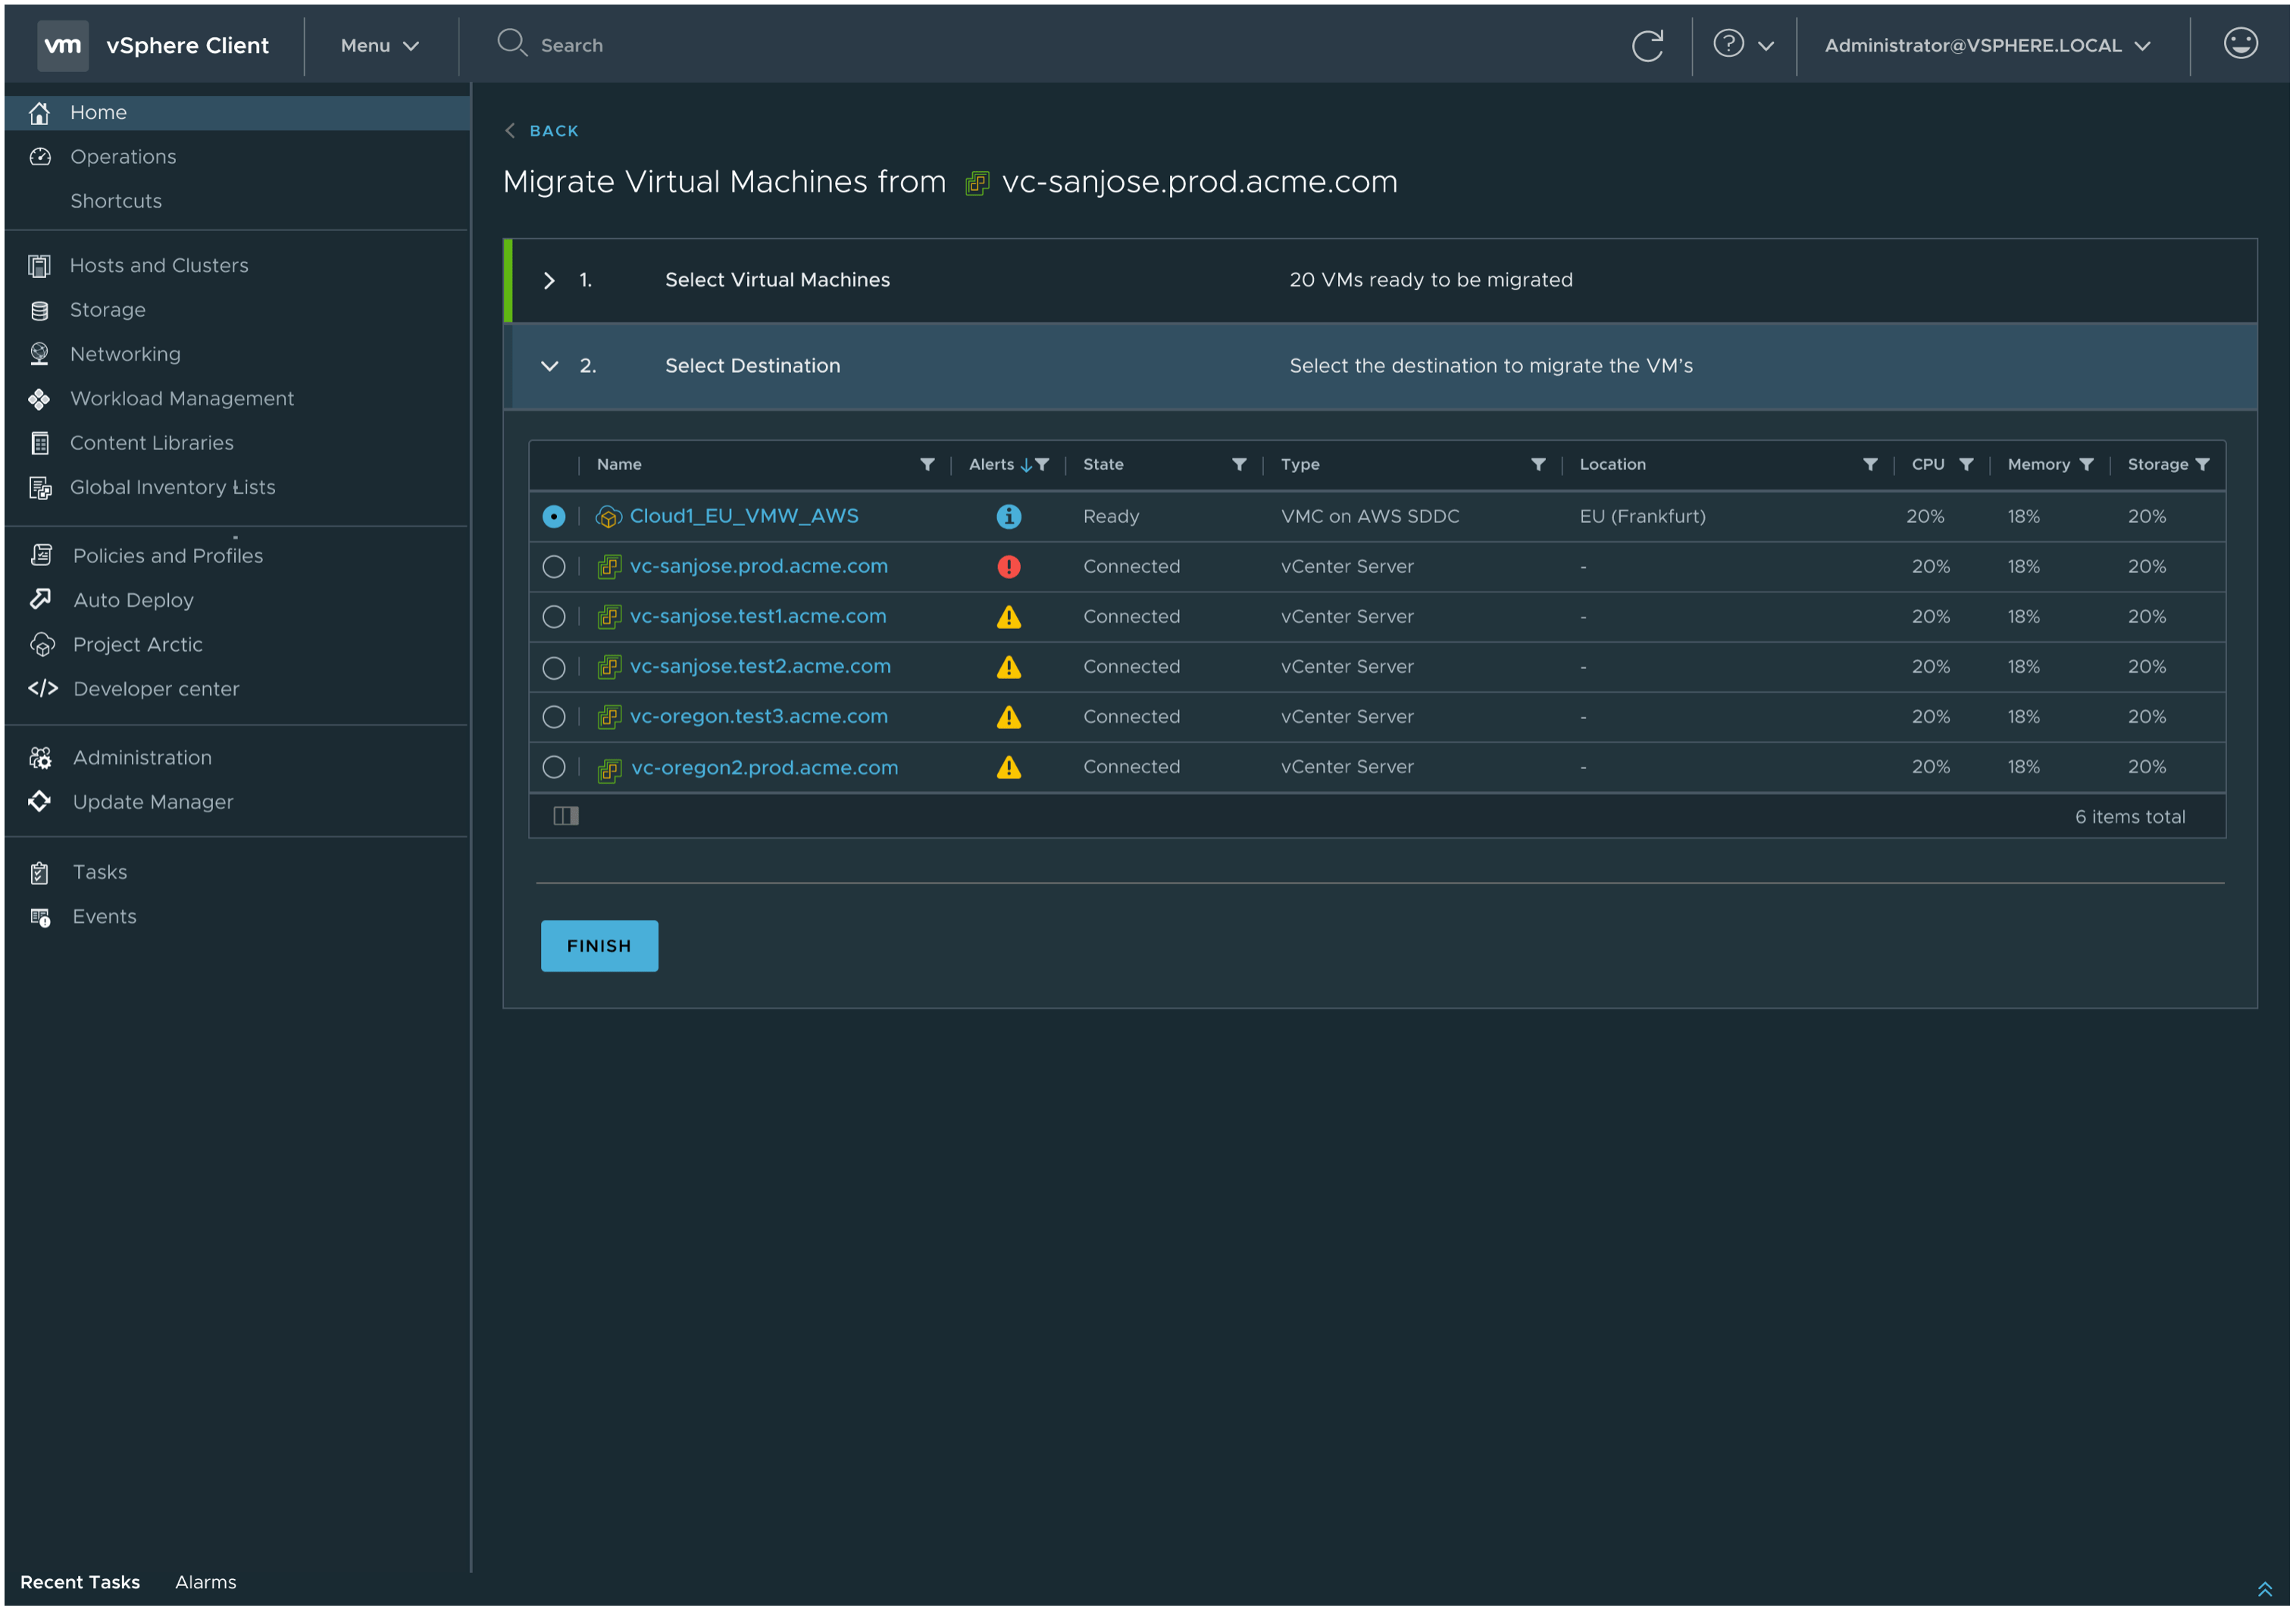Image resolution: width=2296 pixels, height=1614 pixels.
Task: Click the column picker icon below table
Action: pos(566,817)
